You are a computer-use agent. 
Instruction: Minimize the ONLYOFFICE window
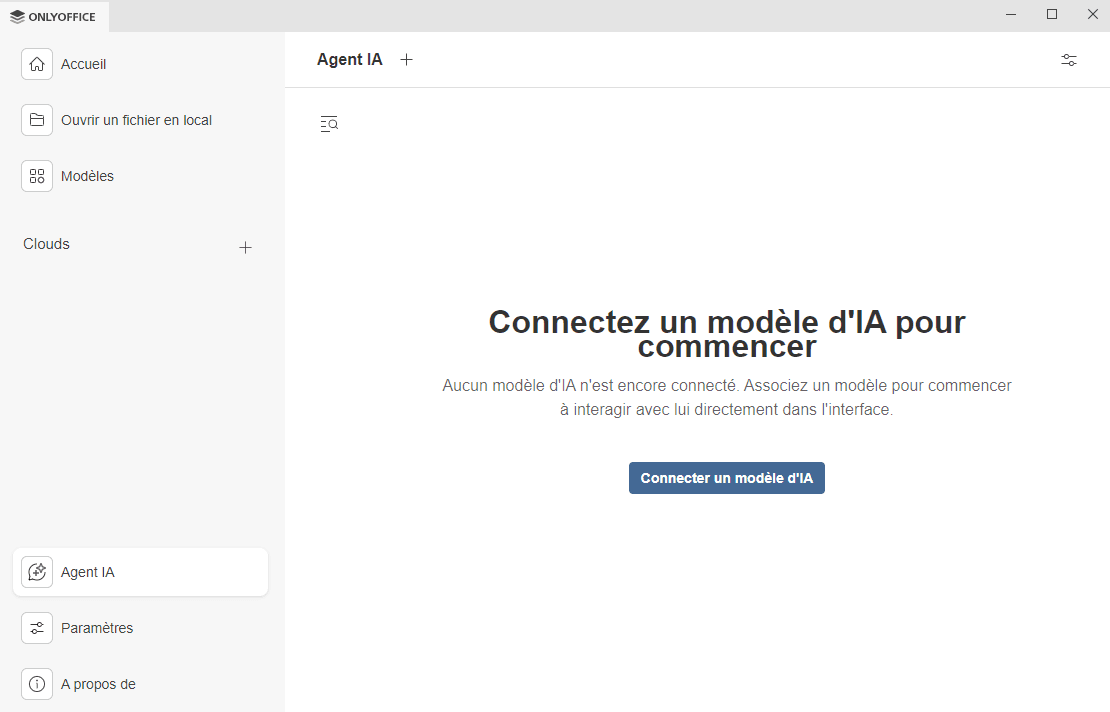(x=1011, y=15)
